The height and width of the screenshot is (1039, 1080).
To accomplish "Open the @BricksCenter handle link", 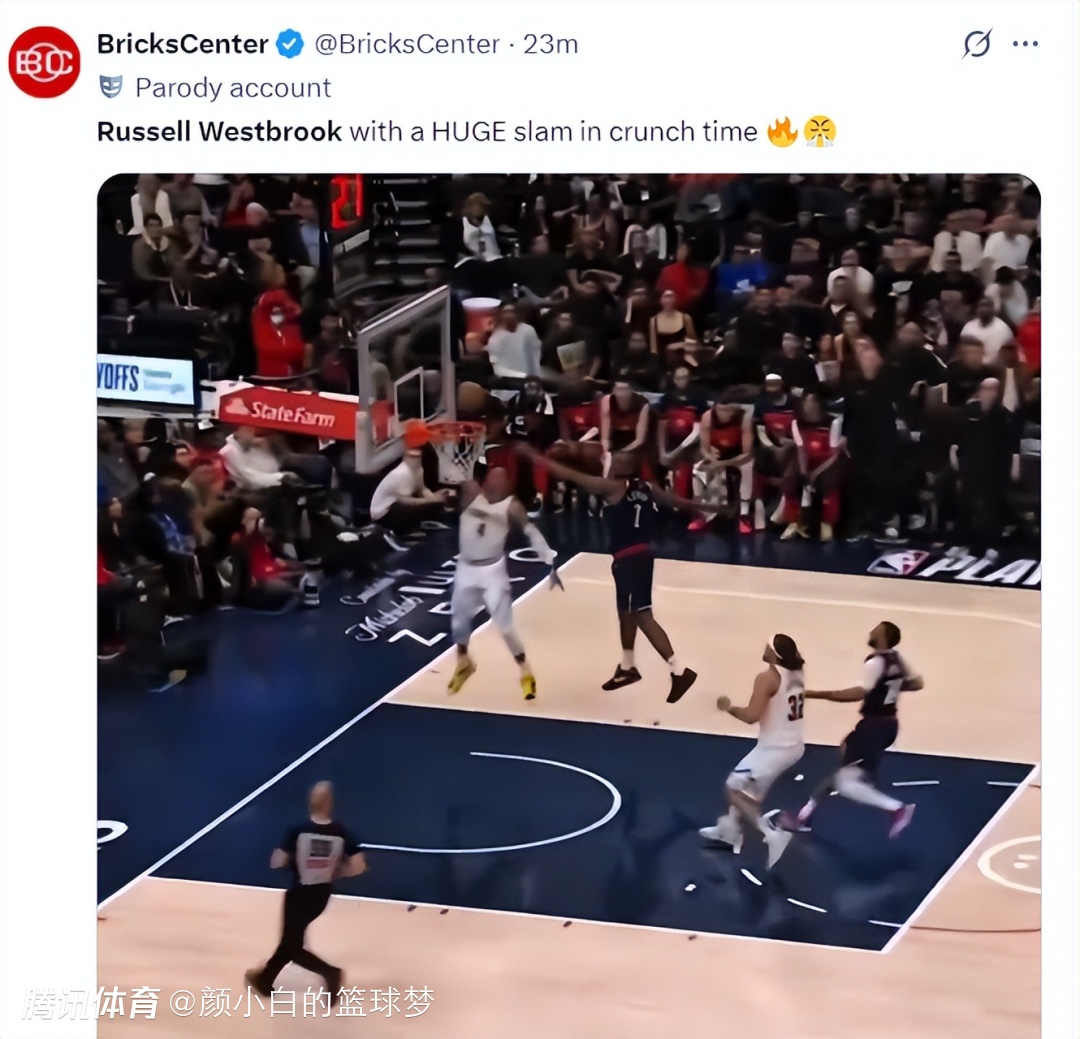I will pyautogui.click(x=407, y=44).
